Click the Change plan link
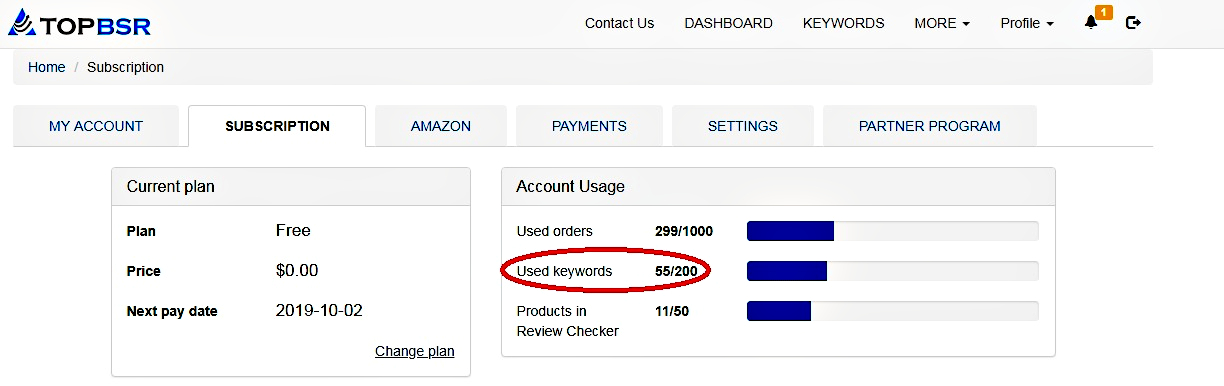Image resolution: width=1224 pixels, height=386 pixels. [414, 351]
